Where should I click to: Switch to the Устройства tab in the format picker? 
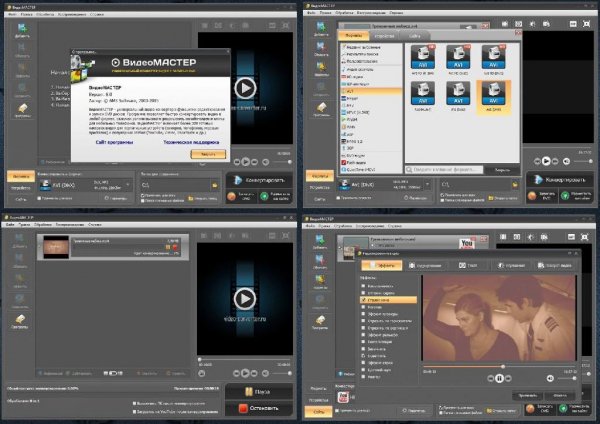tap(384, 36)
